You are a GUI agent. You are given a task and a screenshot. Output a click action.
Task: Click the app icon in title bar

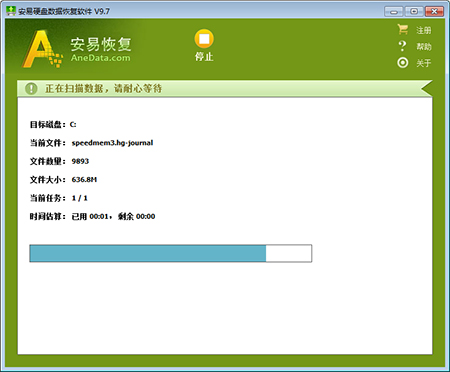pos(11,11)
